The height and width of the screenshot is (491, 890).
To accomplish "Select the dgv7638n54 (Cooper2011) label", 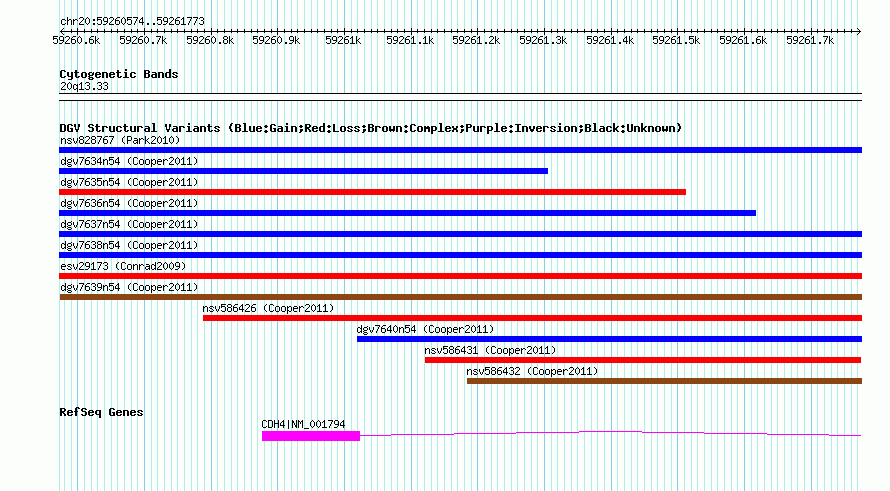I will pos(129,245).
